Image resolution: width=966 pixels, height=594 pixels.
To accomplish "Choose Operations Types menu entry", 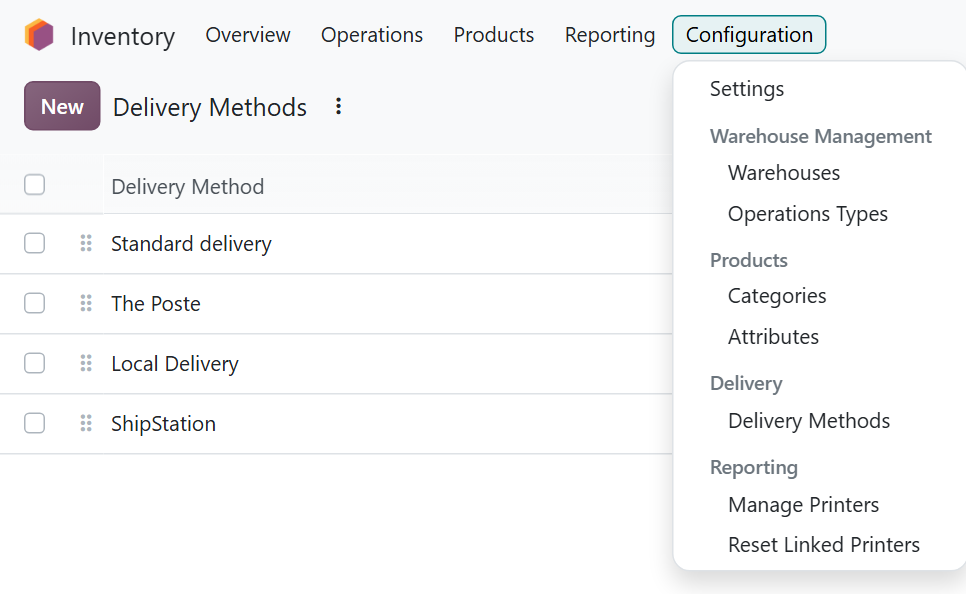I will (808, 214).
